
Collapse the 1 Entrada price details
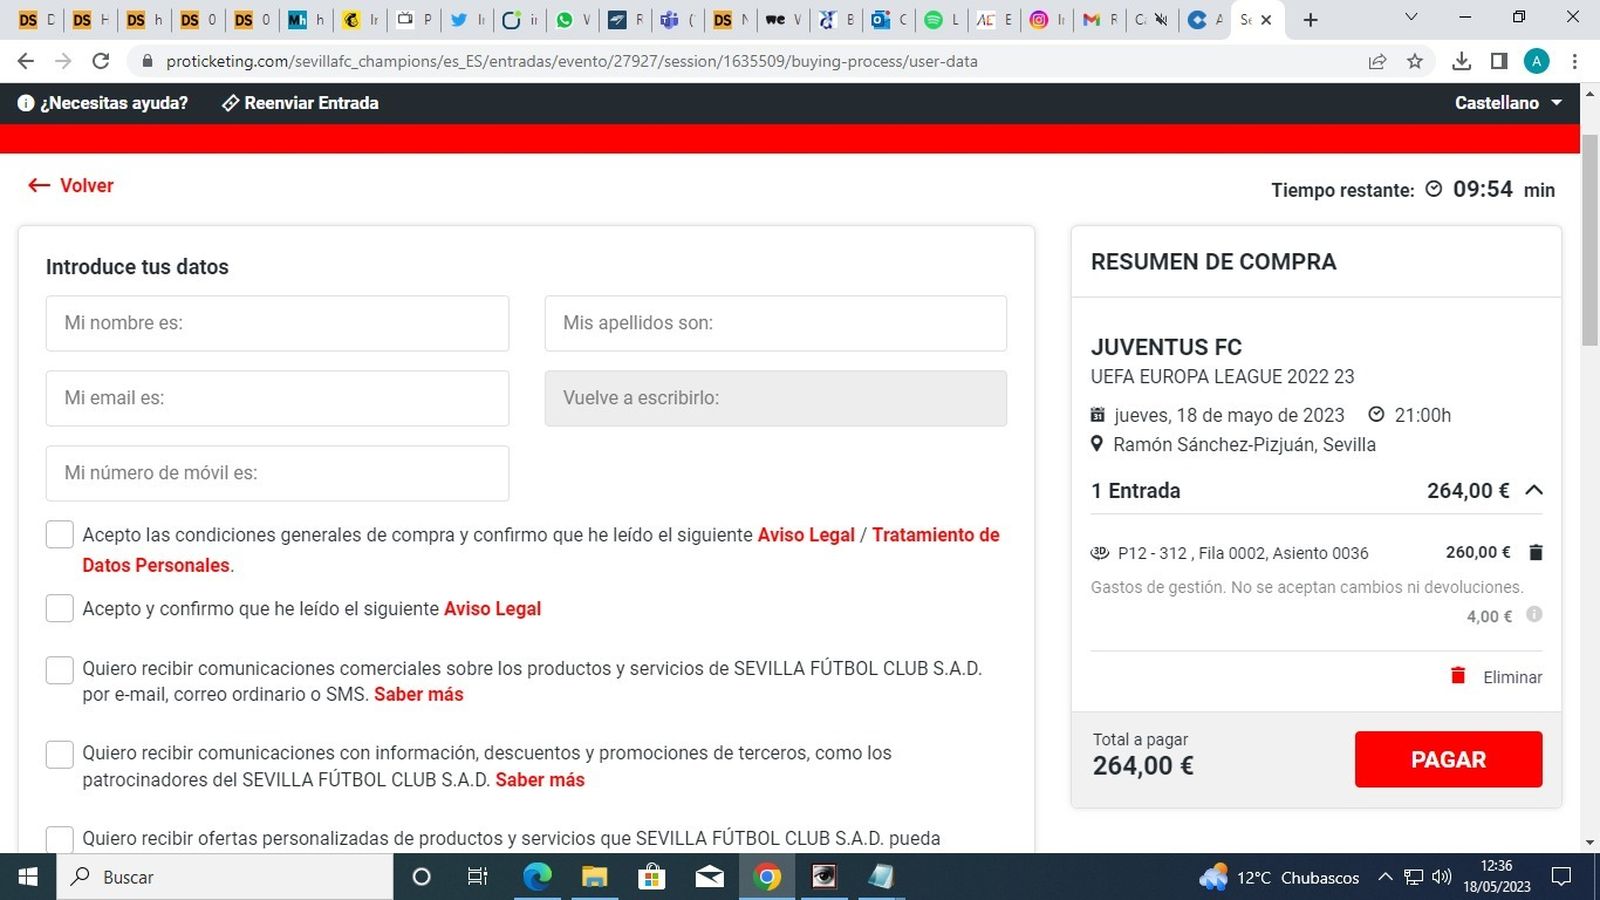pyautogui.click(x=1536, y=490)
